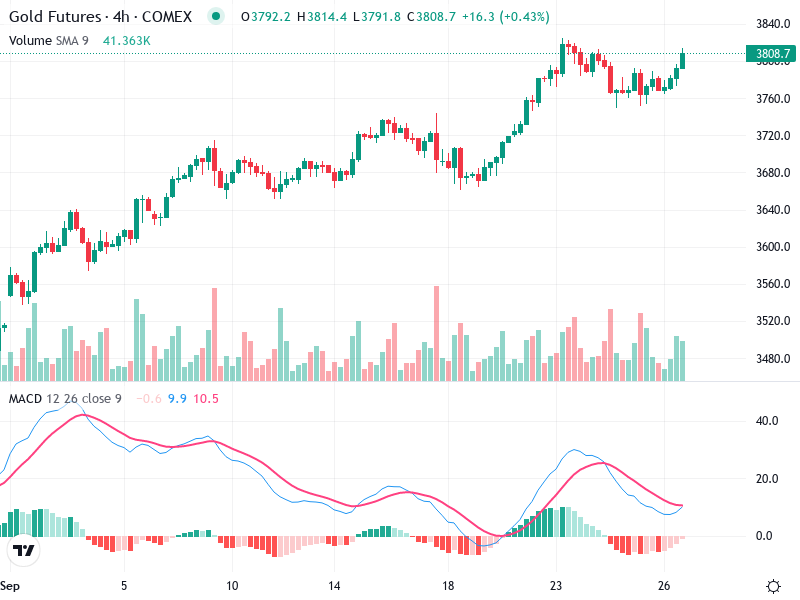Viewport: 800px width, 600px height.
Task: Select the MACD 12 26 close 9 label
Action: tap(65, 398)
